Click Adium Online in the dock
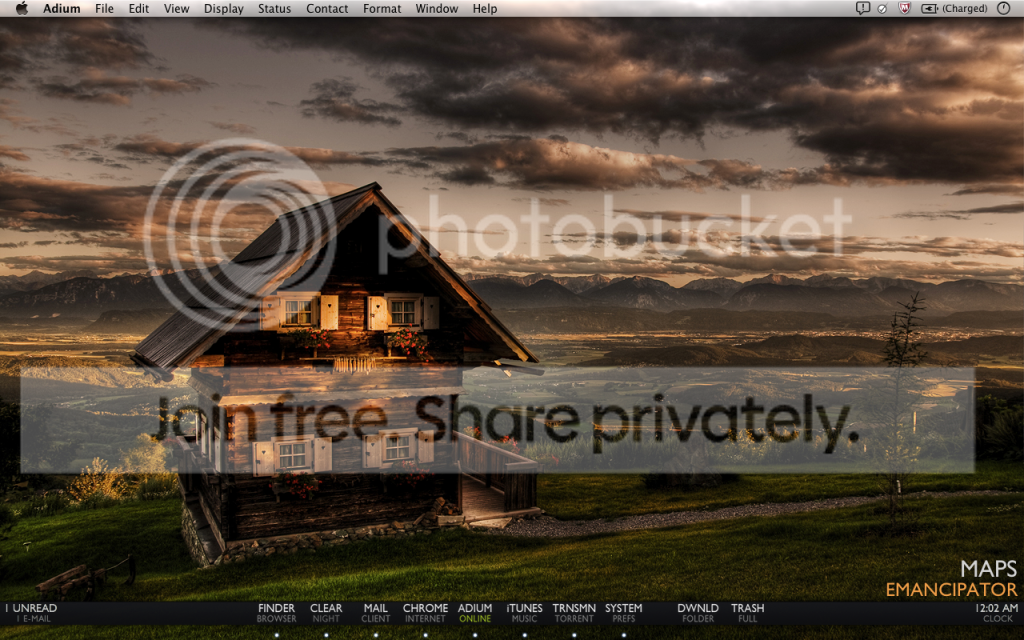 point(475,613)
